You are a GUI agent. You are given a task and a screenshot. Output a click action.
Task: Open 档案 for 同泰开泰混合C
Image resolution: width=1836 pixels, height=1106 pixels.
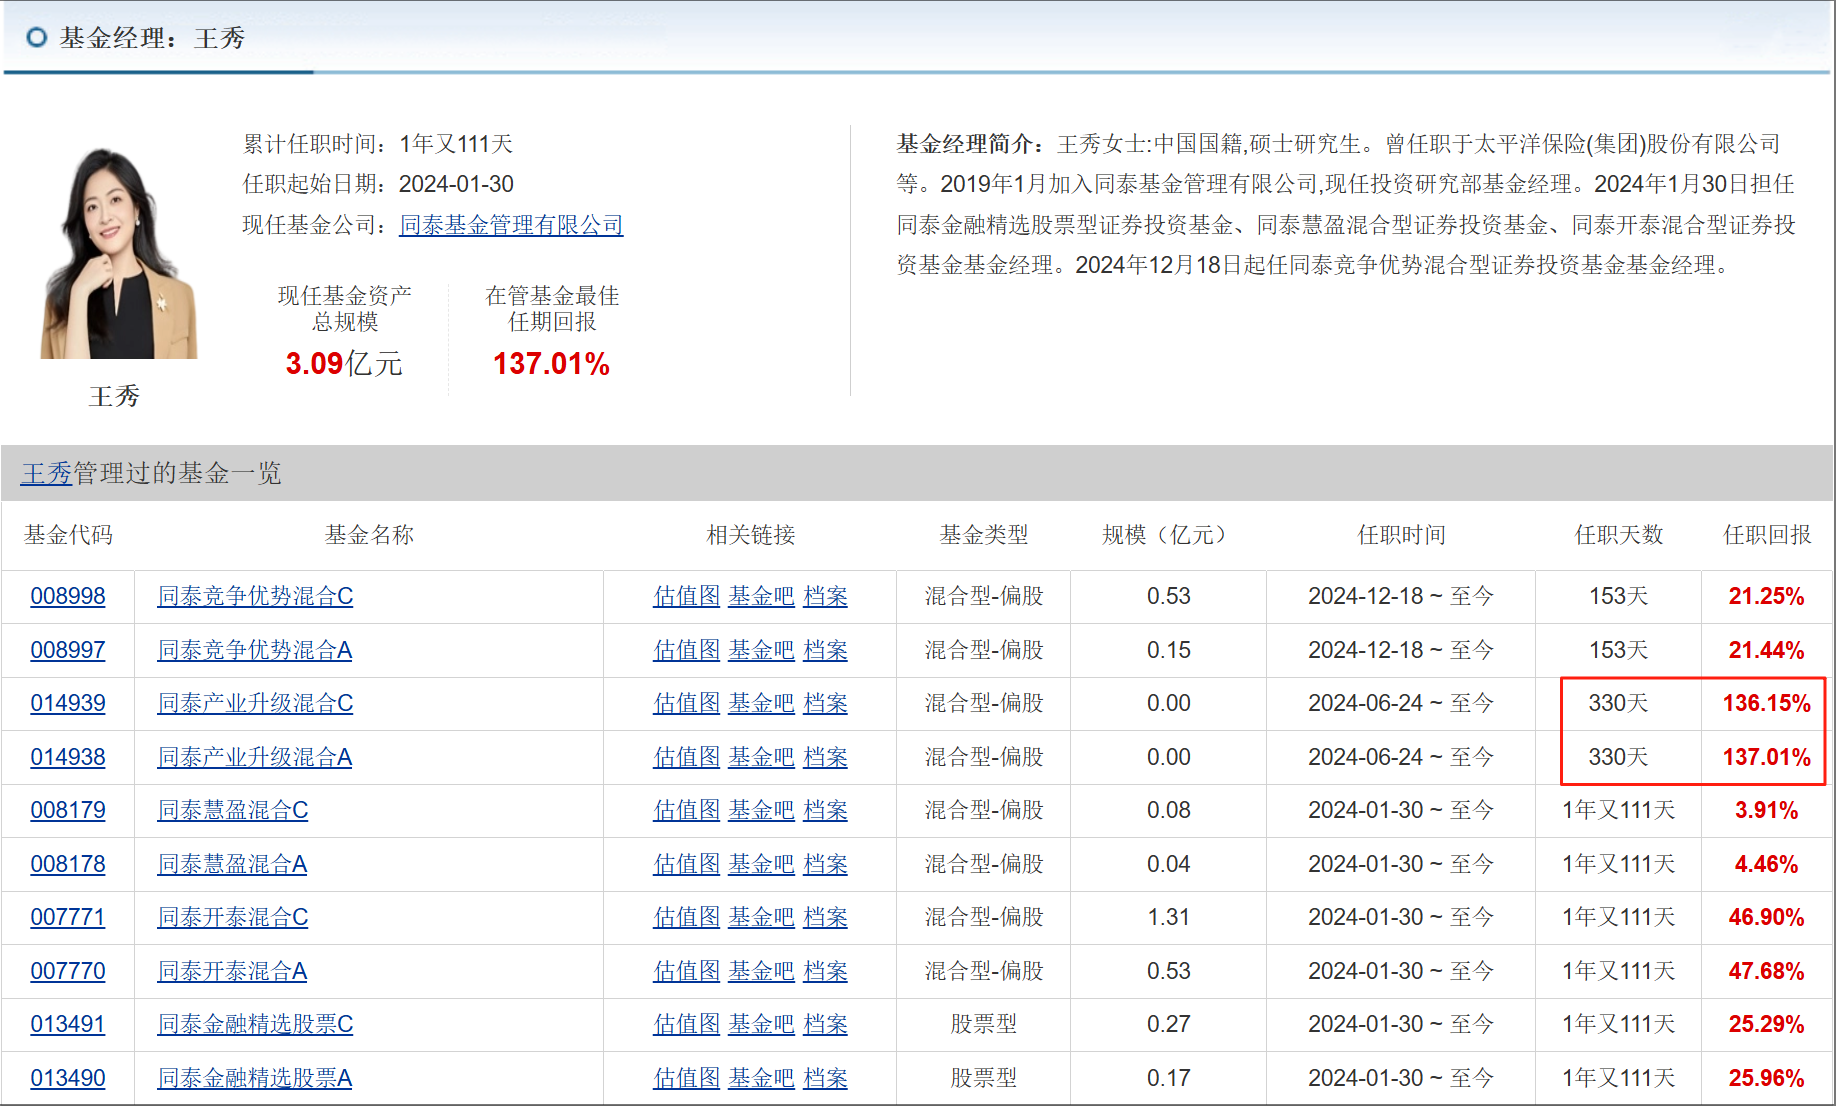pos(826,917)
